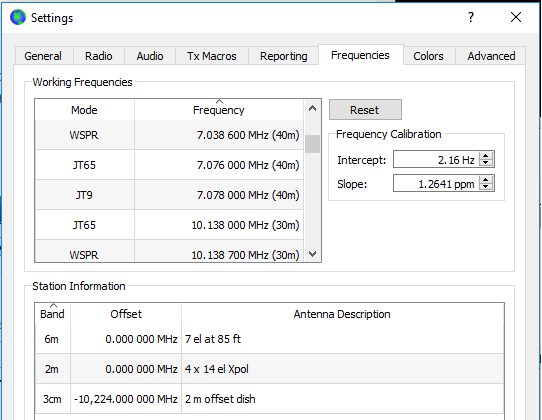Screen dimensions: 542x420
Task: Sort by the Frequency column header
Action: point(219,110)
